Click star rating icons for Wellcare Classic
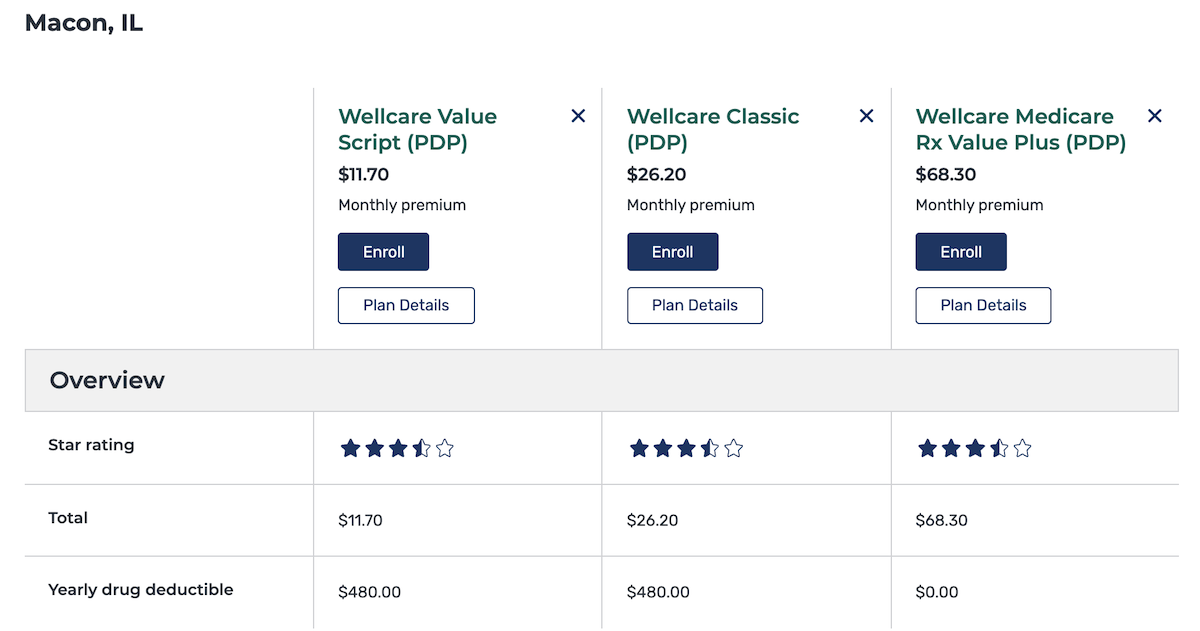Viewport: 1200px width, 631px height. [686, 448]
